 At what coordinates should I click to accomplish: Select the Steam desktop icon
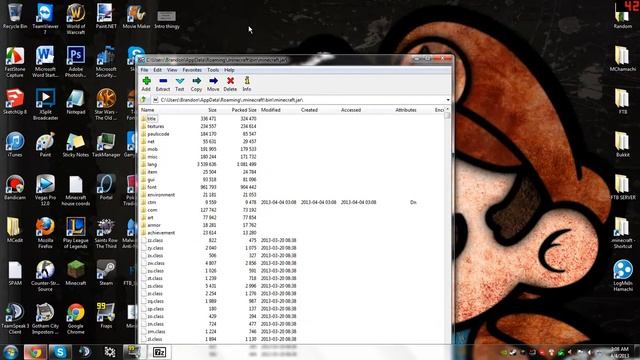106,273
